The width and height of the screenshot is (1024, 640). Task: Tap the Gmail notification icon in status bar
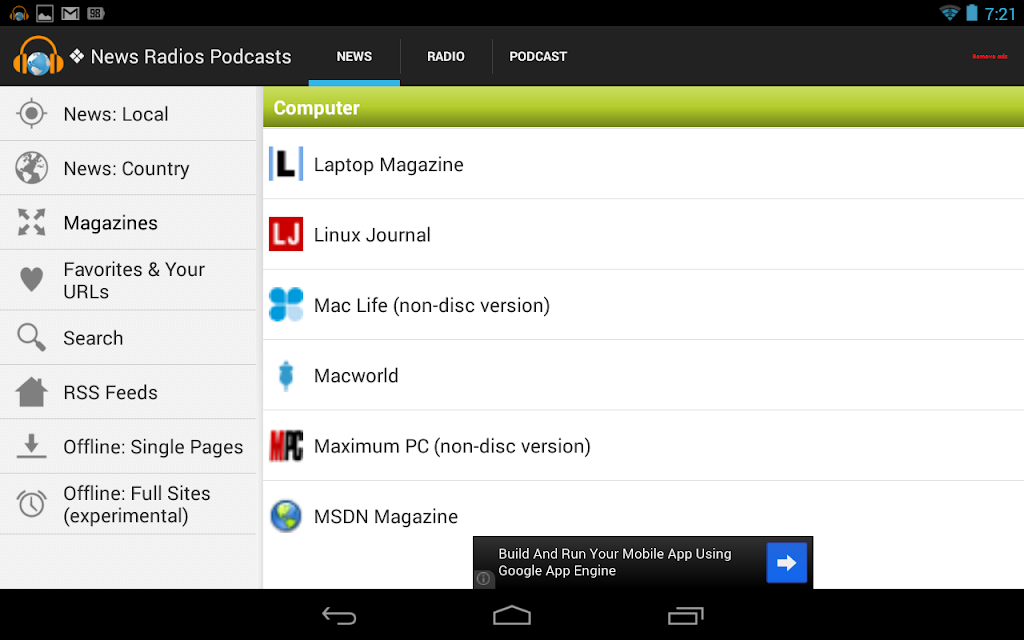pyautogui.click(x=71, y=13)
